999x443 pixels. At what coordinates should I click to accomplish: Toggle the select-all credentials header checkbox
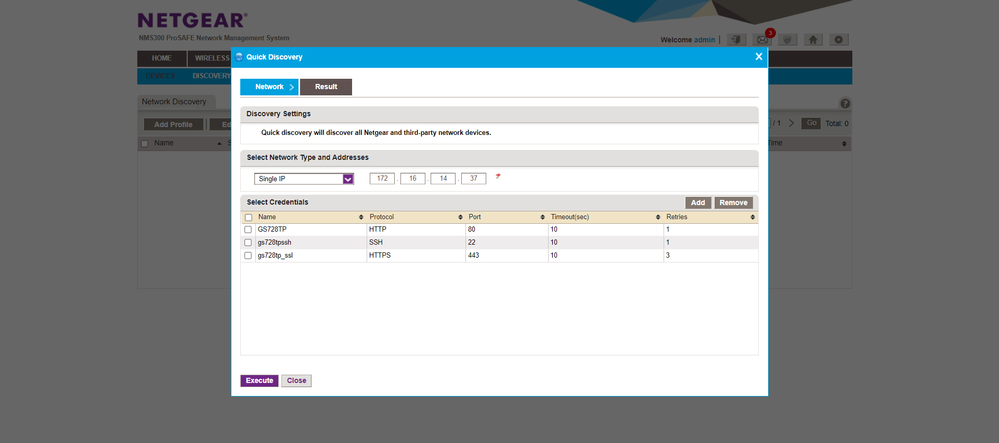coord(249,217)
